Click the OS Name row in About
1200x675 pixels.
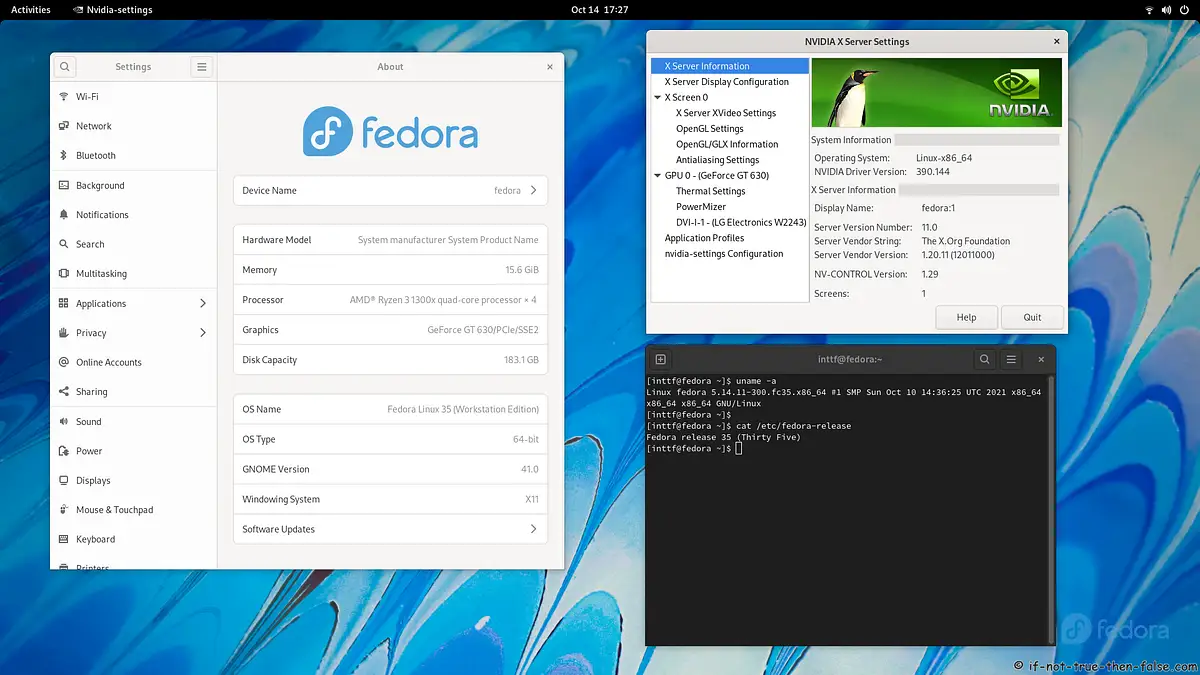click(390, 409)
